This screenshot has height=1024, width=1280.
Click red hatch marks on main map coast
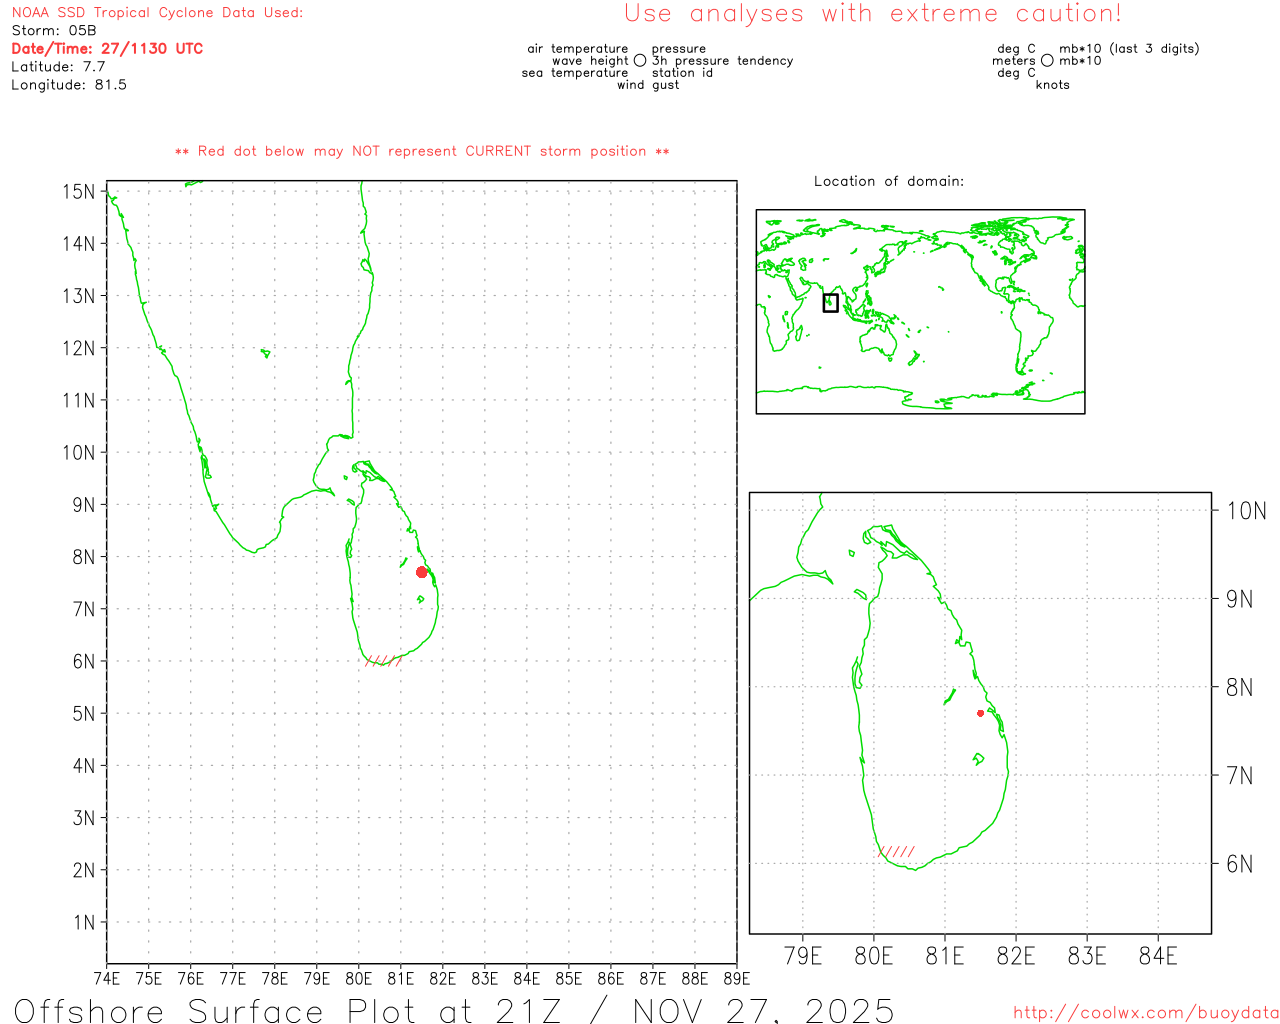[384, 661]
